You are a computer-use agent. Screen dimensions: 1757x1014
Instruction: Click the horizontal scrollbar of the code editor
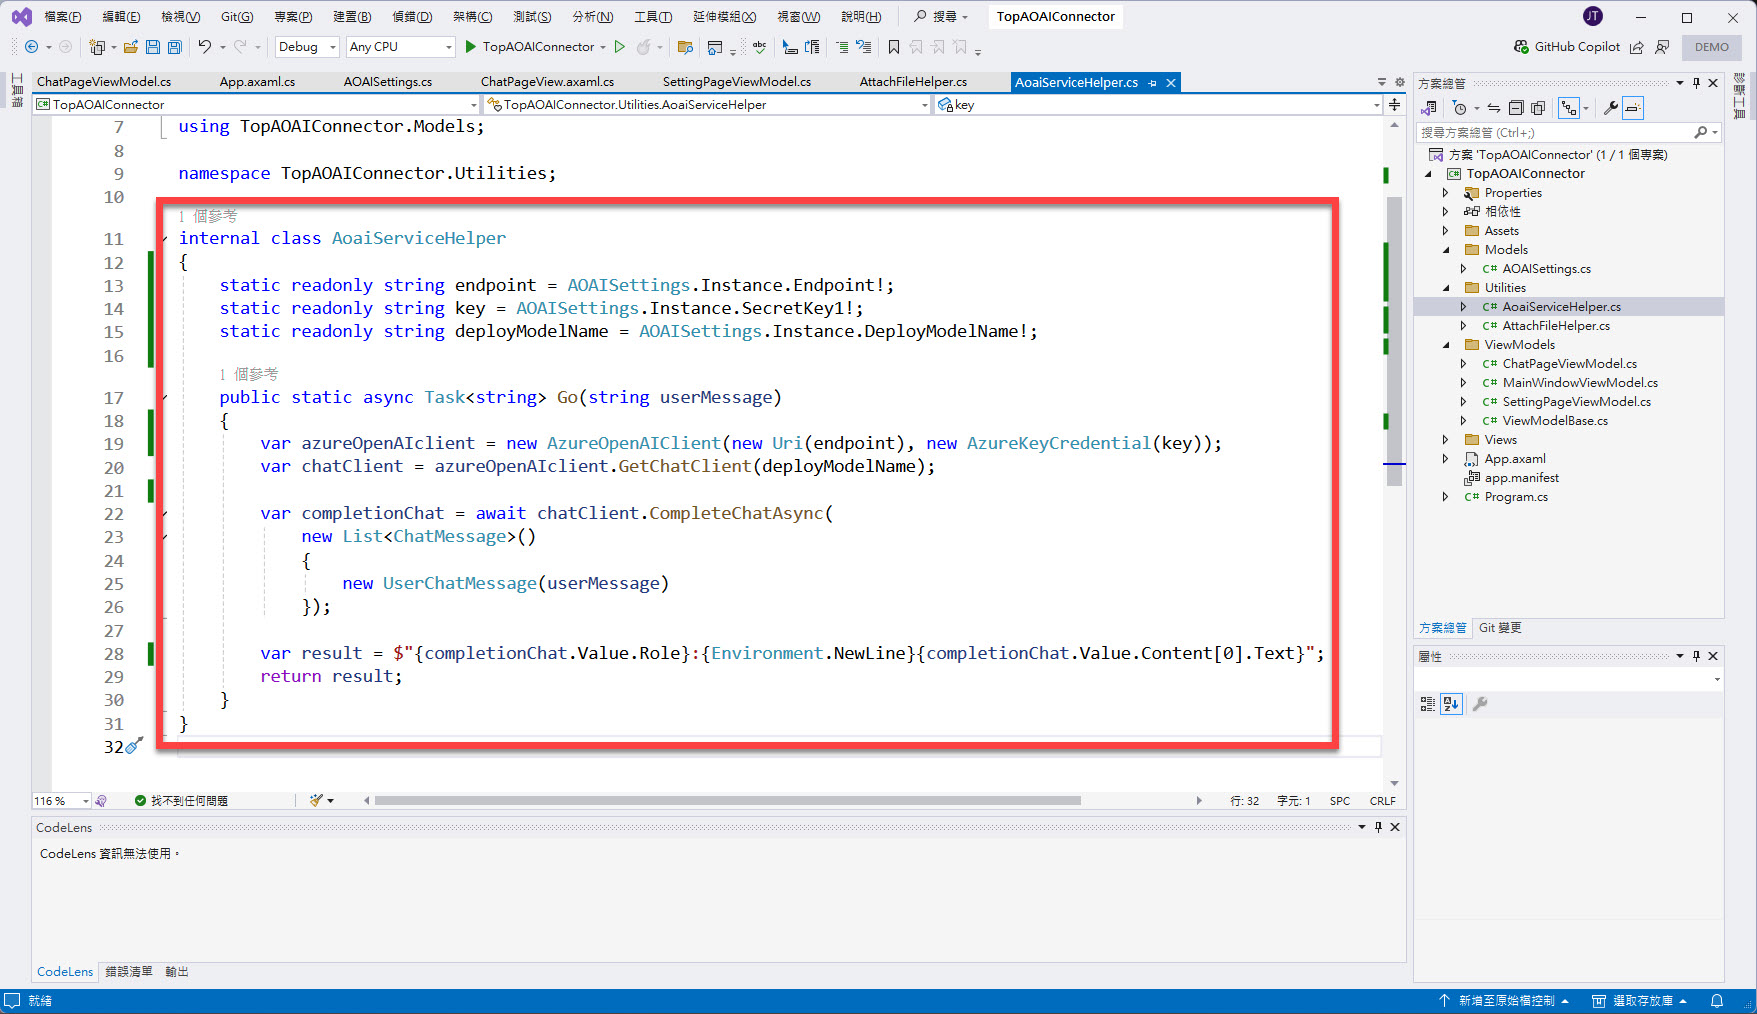727,801
